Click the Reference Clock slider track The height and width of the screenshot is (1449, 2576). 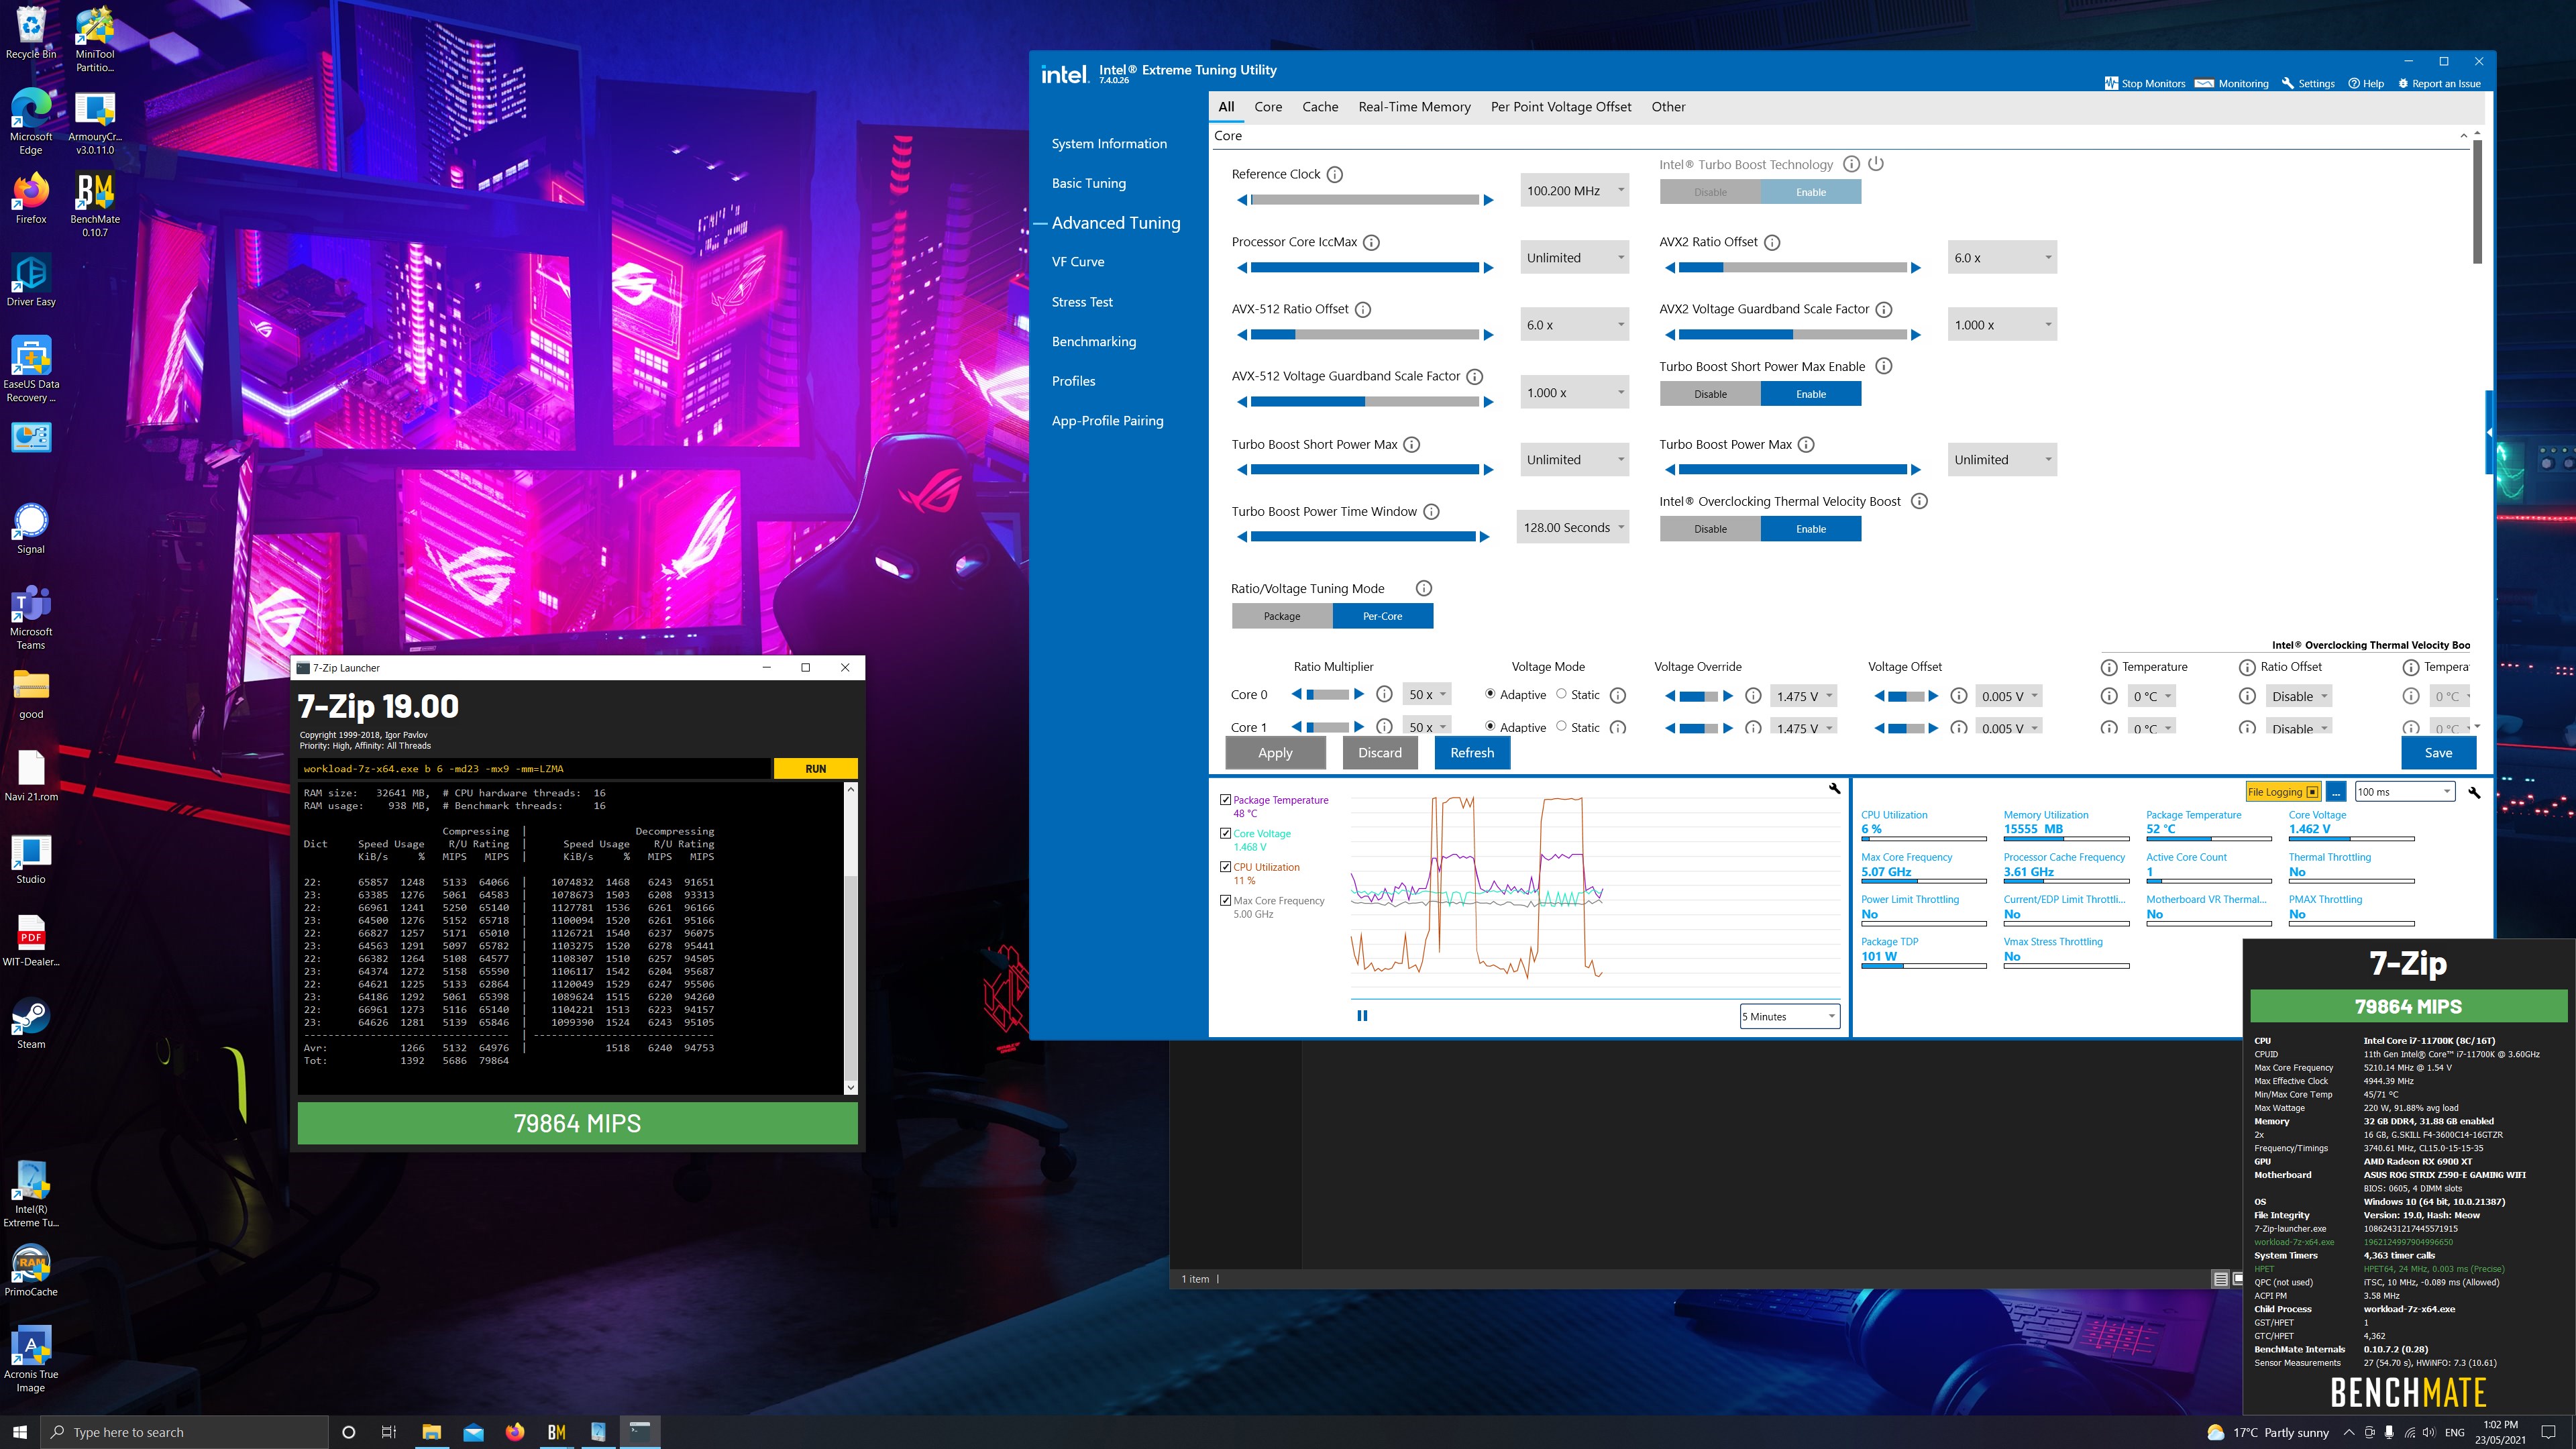[1364, 200]
